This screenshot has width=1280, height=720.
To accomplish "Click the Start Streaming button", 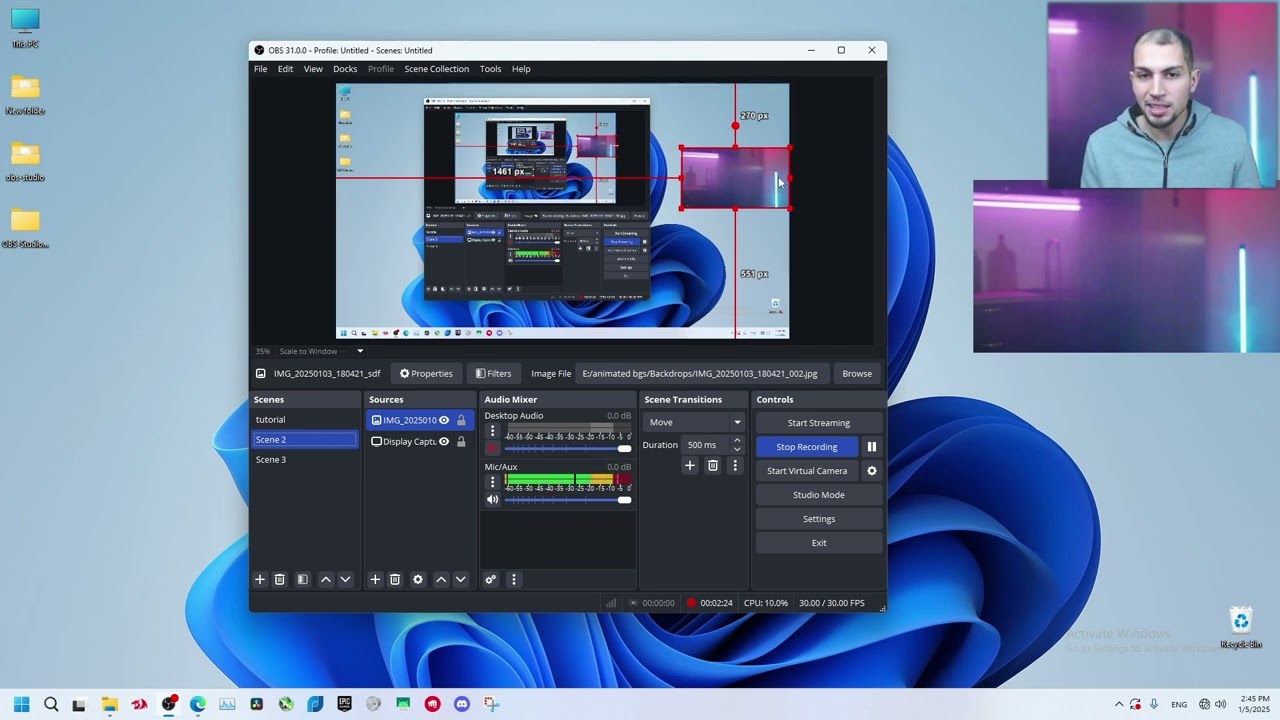I will [x=818, y=423].
